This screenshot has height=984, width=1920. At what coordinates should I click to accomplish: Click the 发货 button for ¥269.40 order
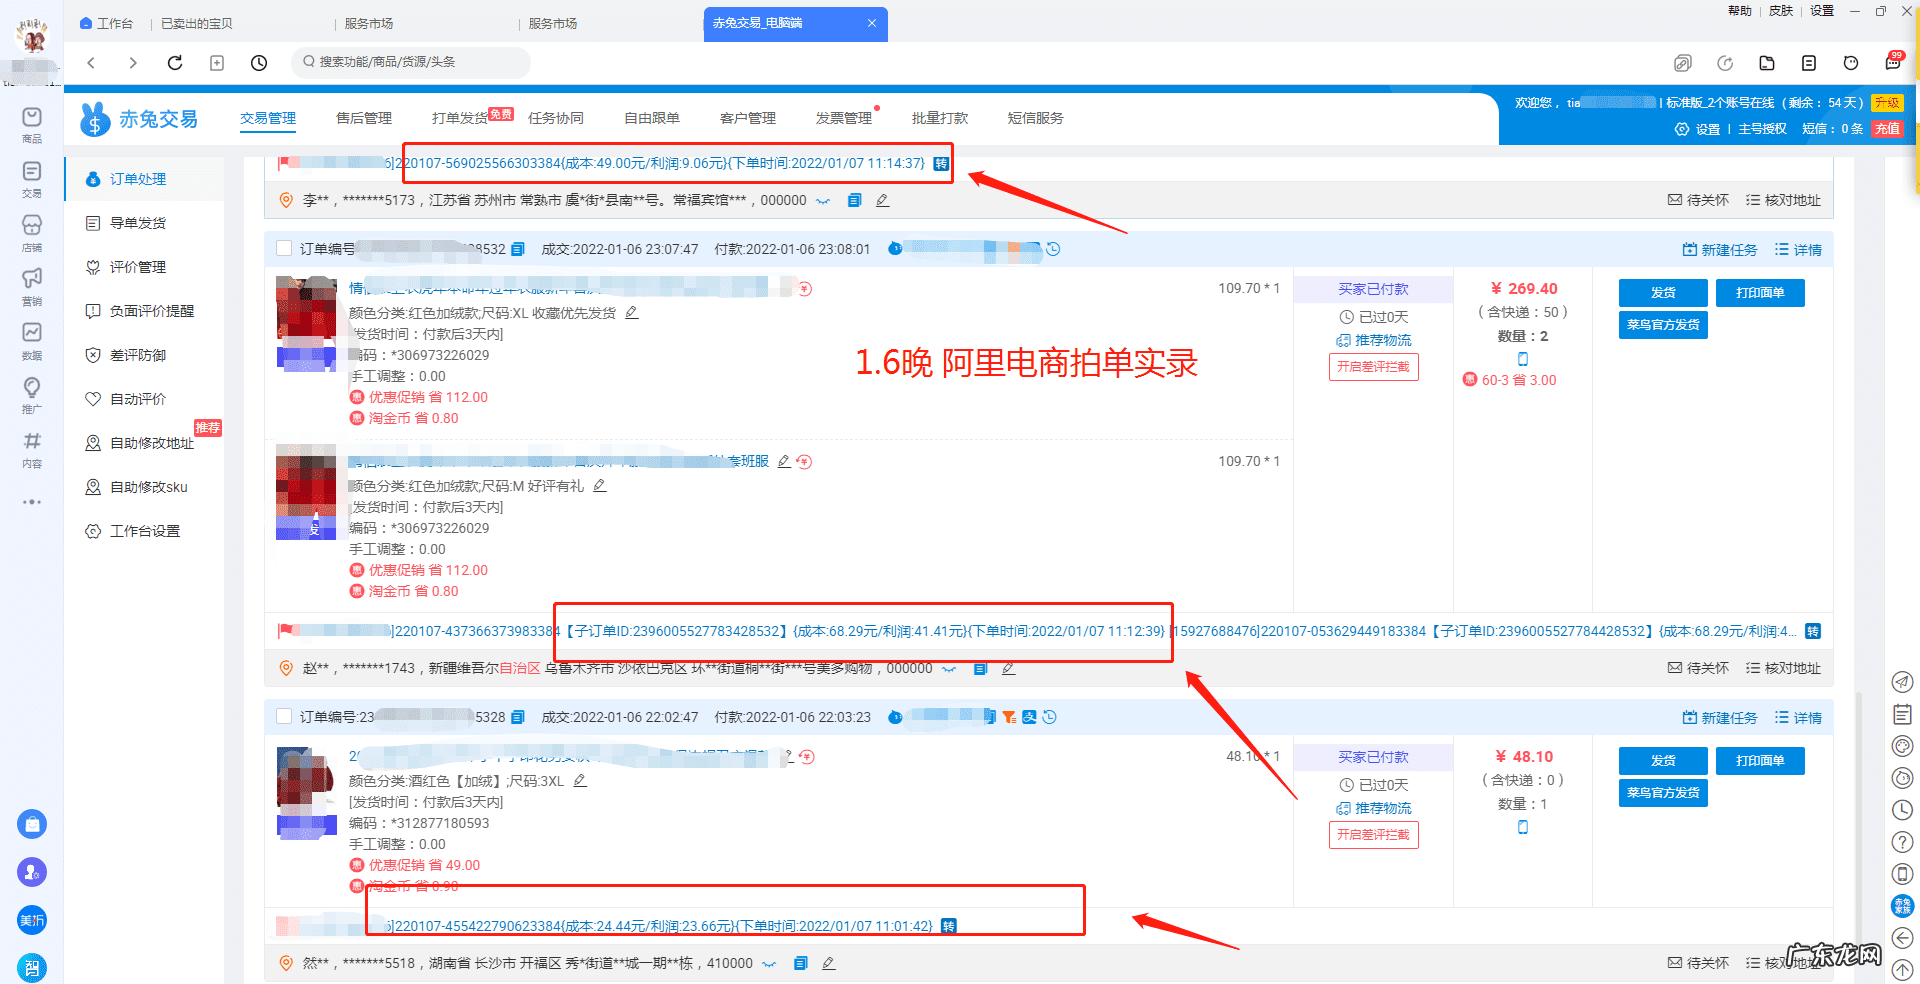(1663, 293)
